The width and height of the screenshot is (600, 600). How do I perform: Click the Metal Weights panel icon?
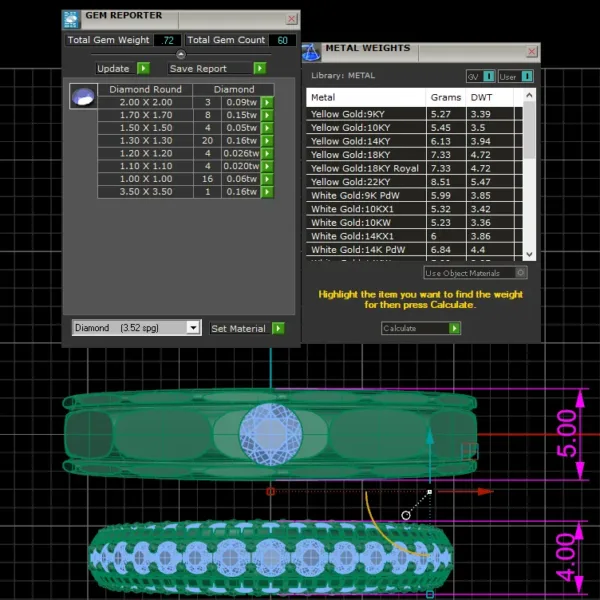pyautogui.click(x=311, y=52)
